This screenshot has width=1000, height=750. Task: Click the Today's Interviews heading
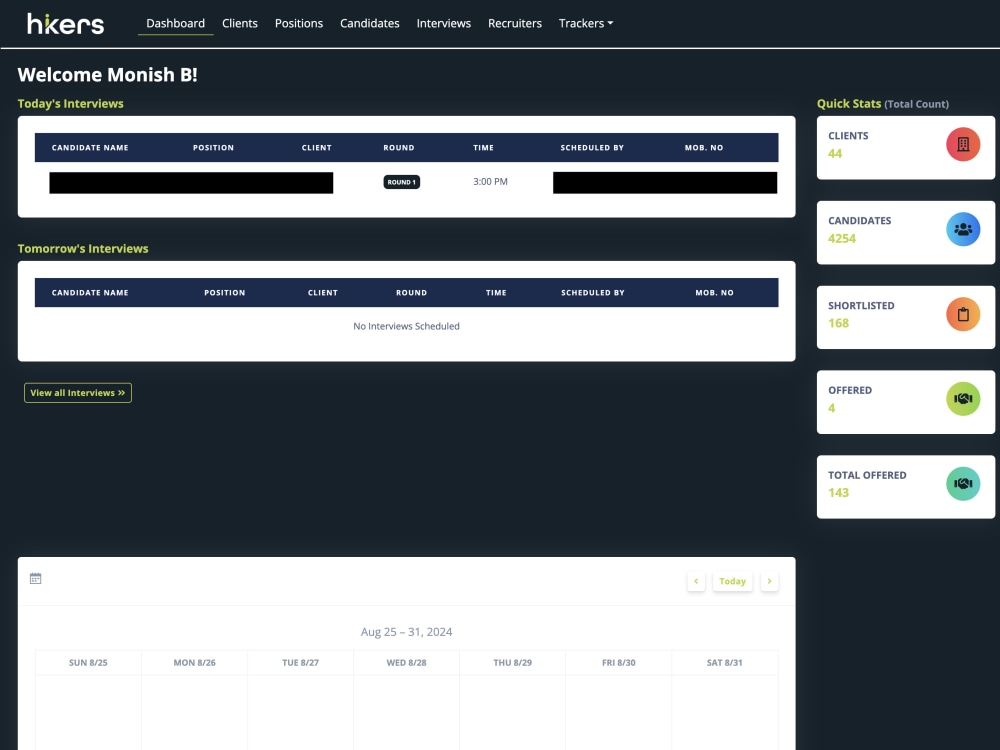(70, 103)
